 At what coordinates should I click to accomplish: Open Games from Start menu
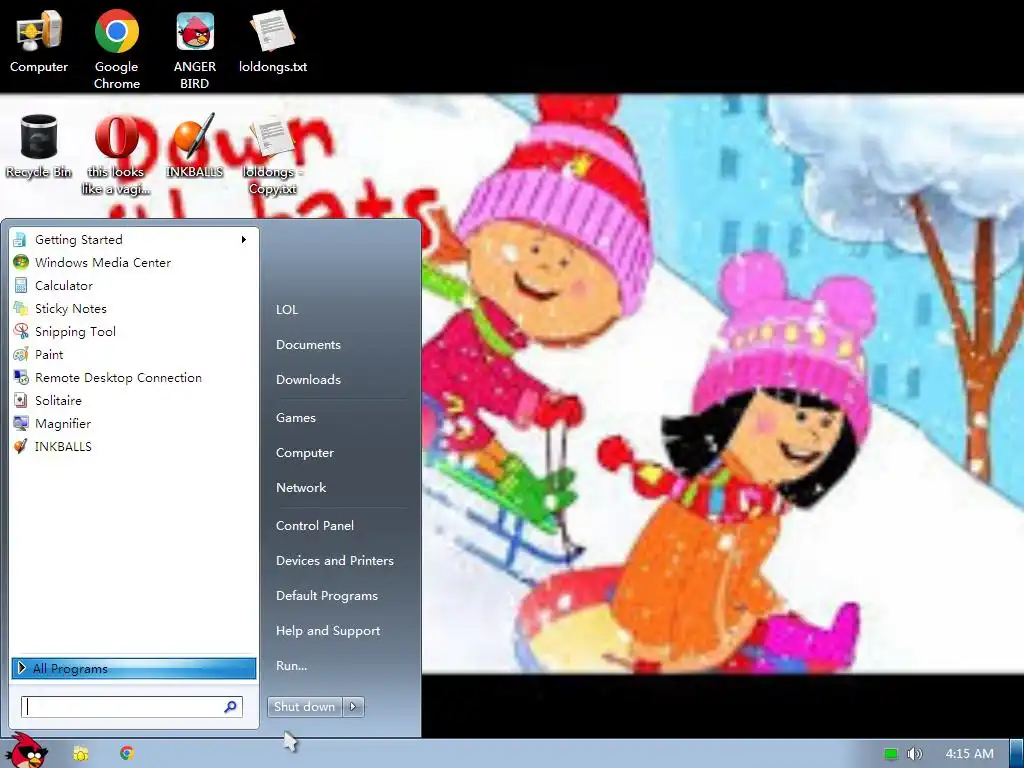296,418
